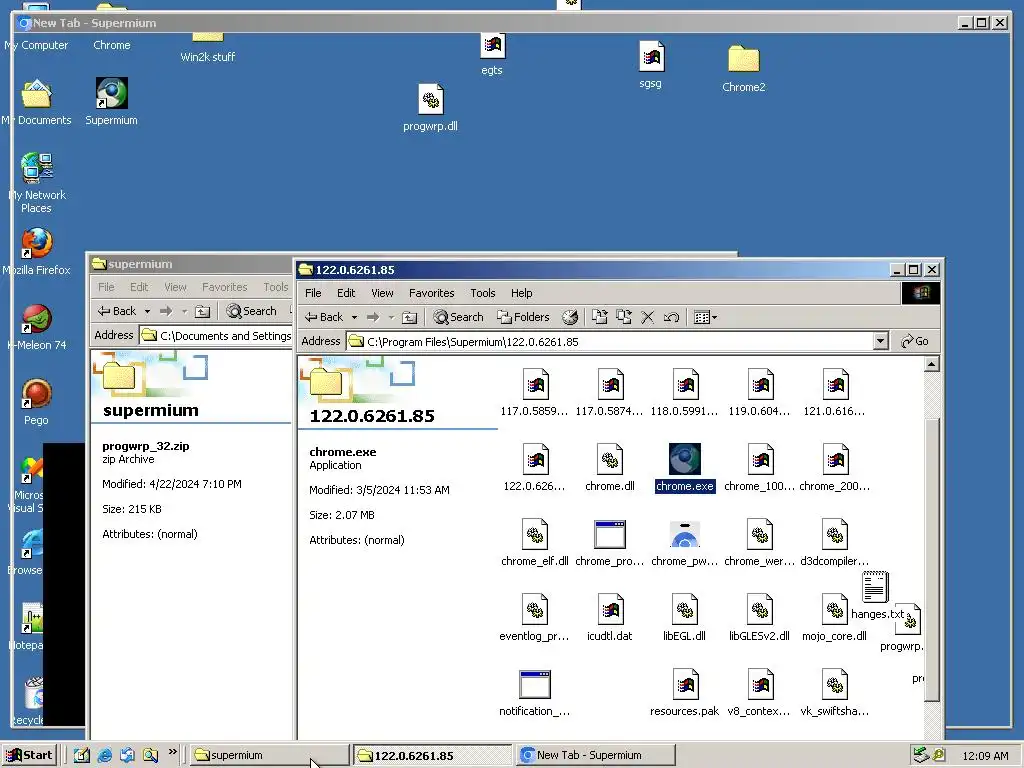Select the Mozilla Firefox desktop icon
This screenshot has height=768, width=1024.
coord(37,251)
